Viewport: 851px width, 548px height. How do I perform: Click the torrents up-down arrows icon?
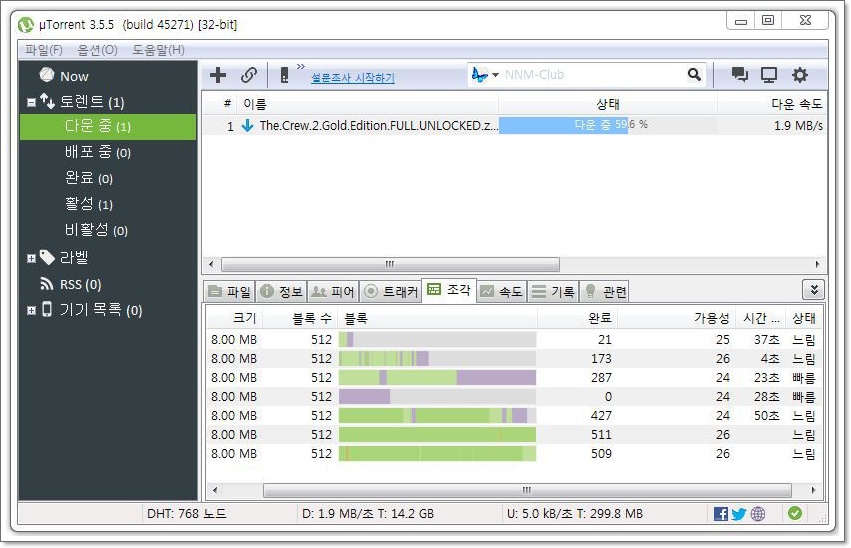coord(47,101)
